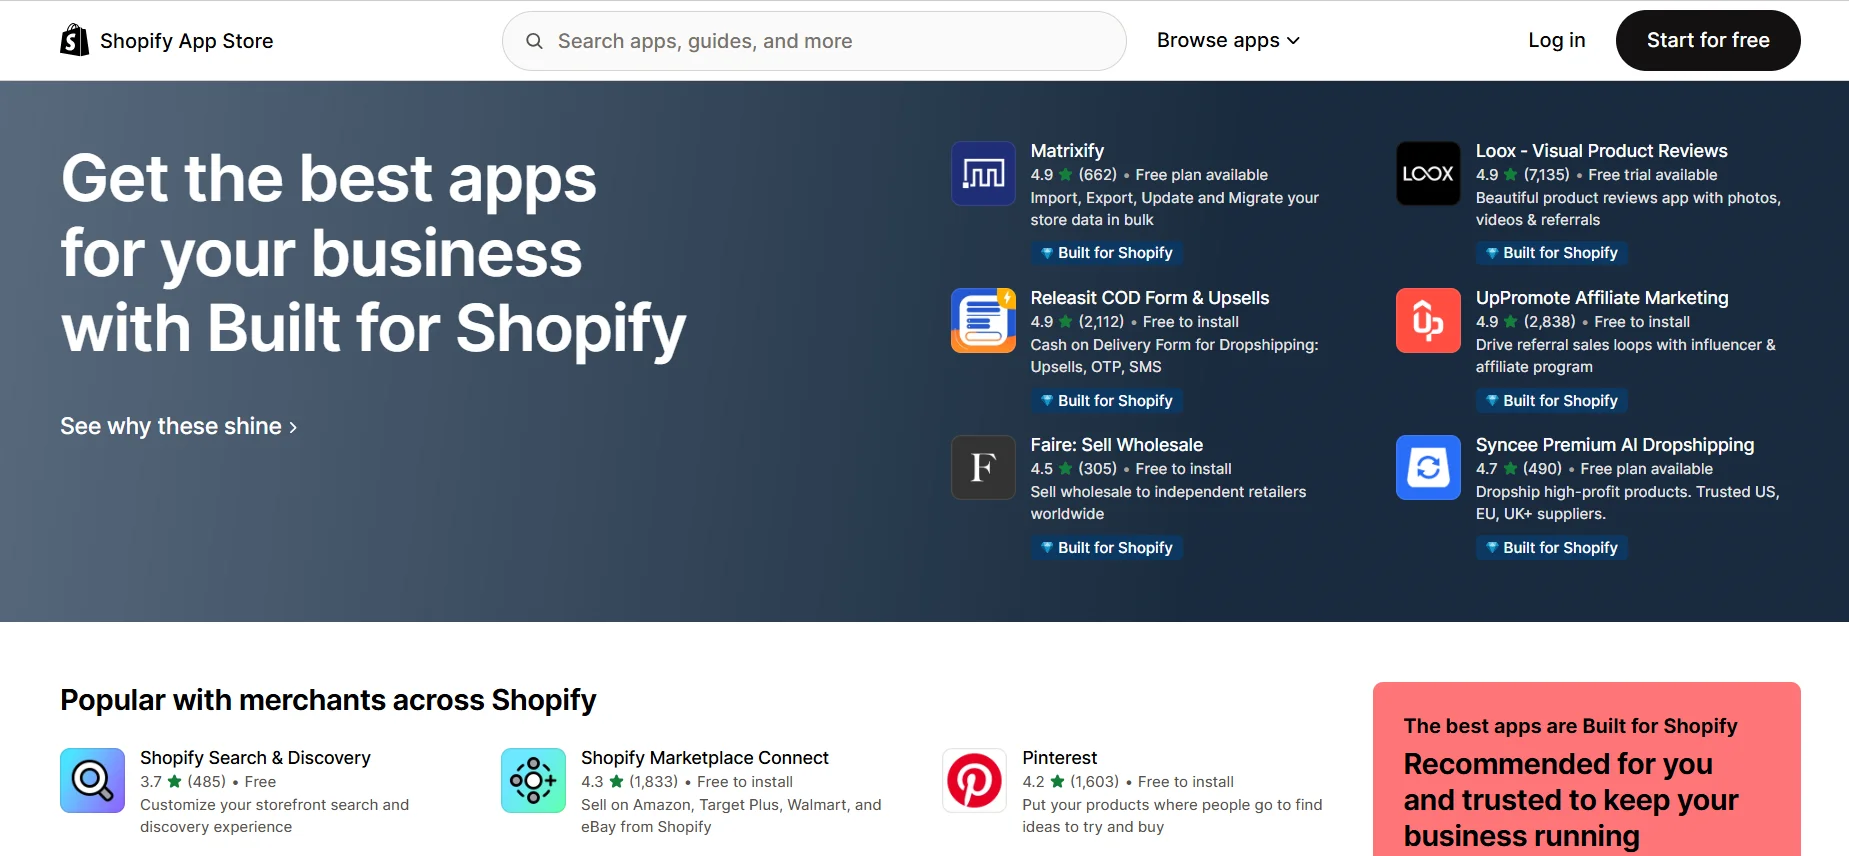Click the Shopify bag logo icon
This screenshot has width=1849, height=856.
click(75, 40)
